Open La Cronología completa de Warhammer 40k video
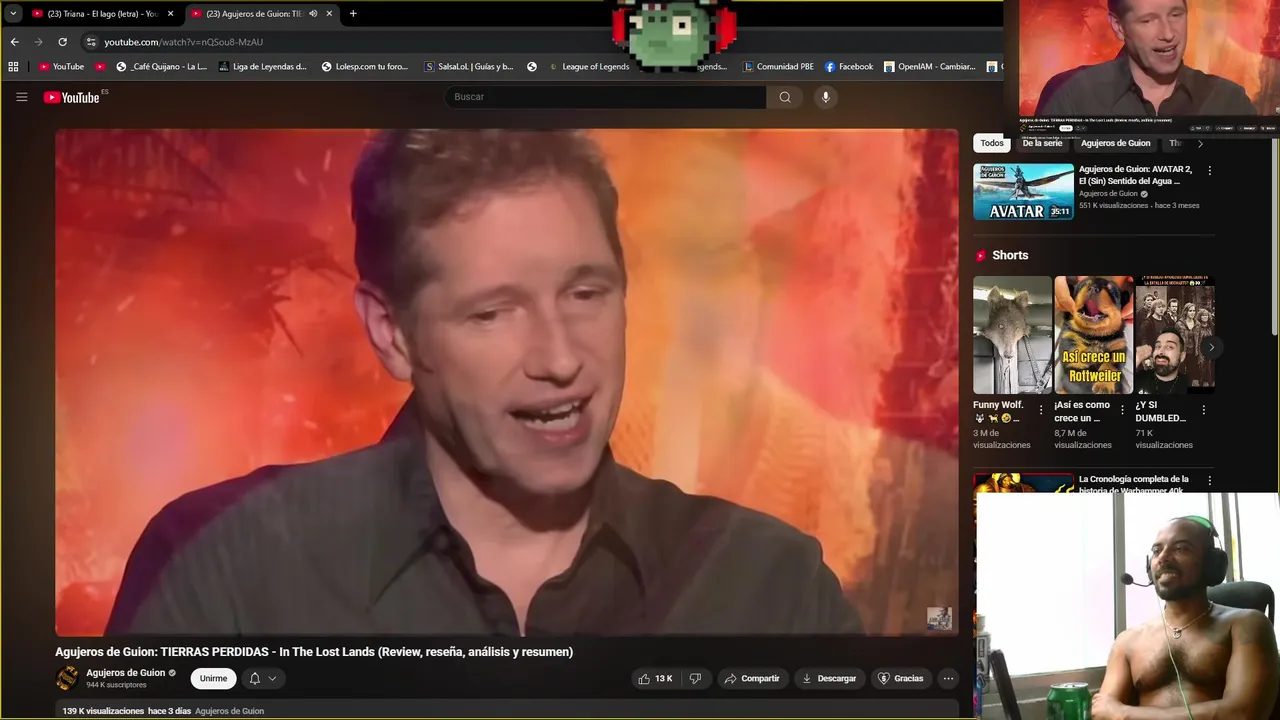Screen dimensions: 1280x720 pos(1135,484)
